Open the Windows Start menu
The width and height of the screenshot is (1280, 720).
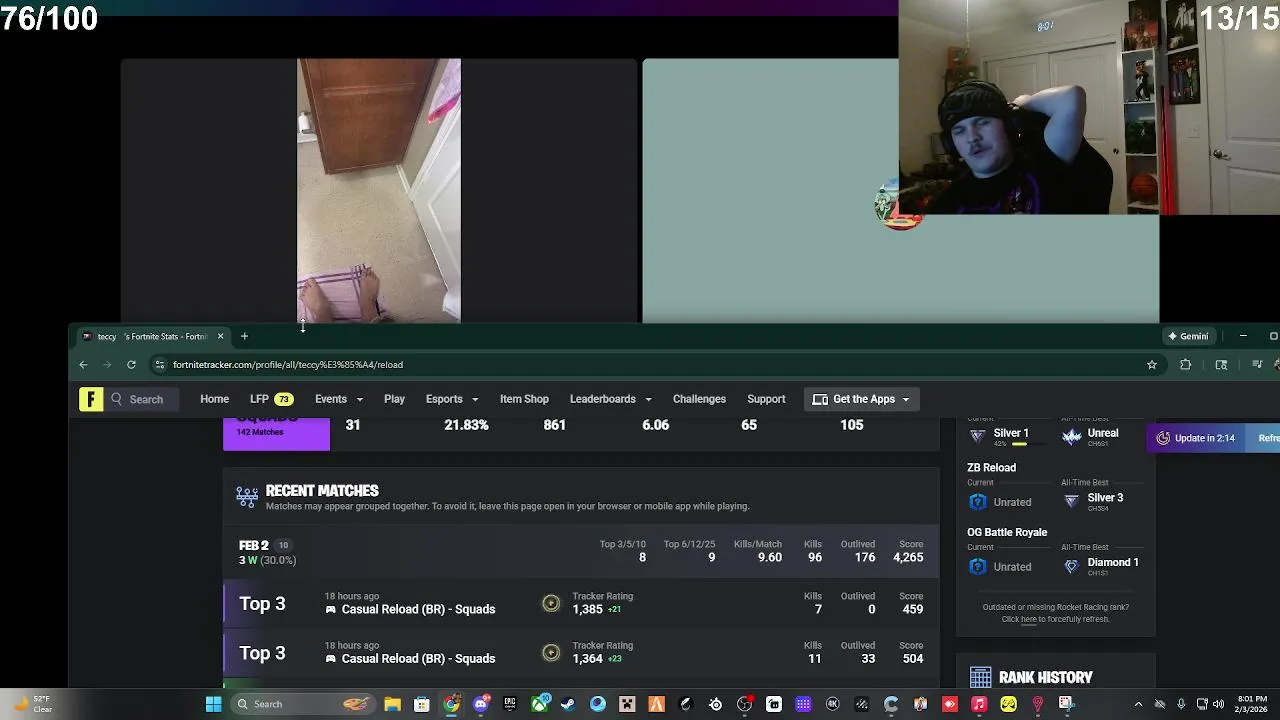(213, 704)
